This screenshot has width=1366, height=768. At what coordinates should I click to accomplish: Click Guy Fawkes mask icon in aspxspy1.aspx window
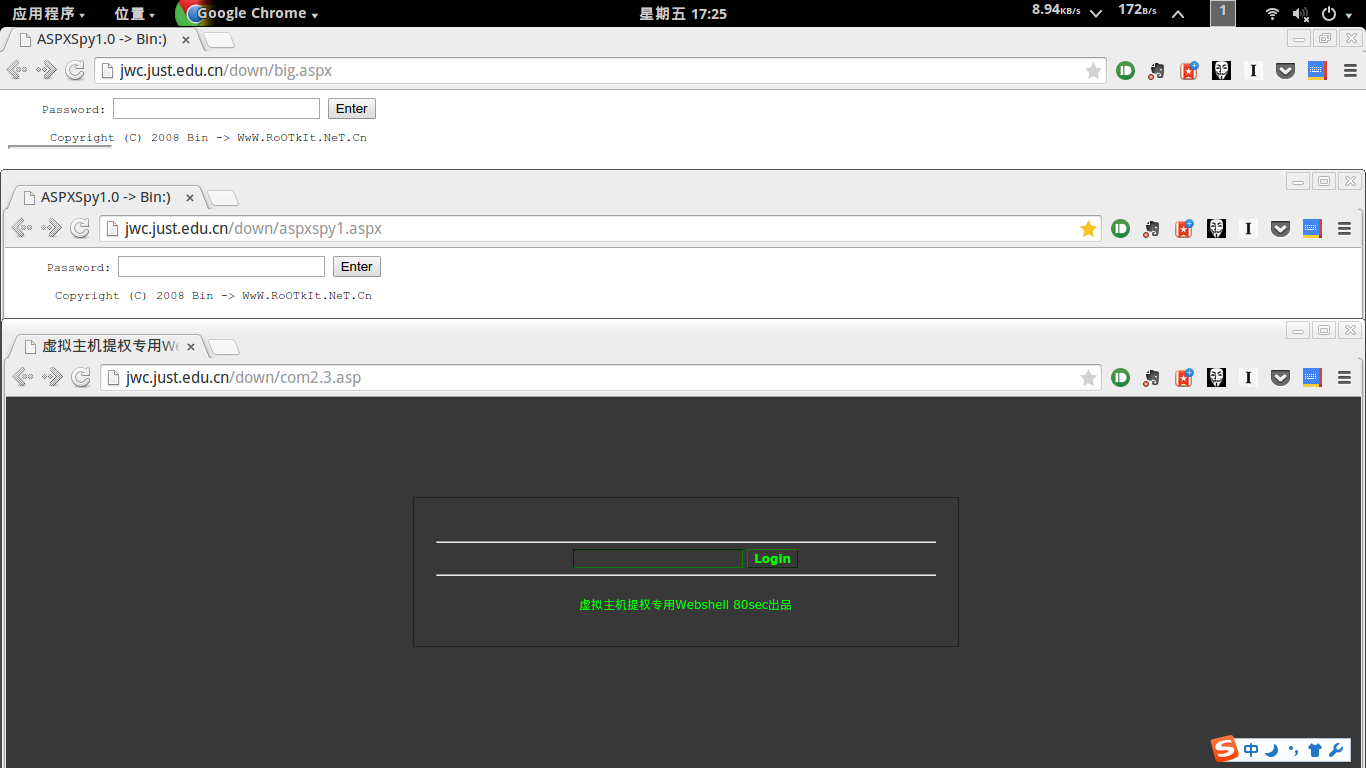click(x=1216, y=228)
